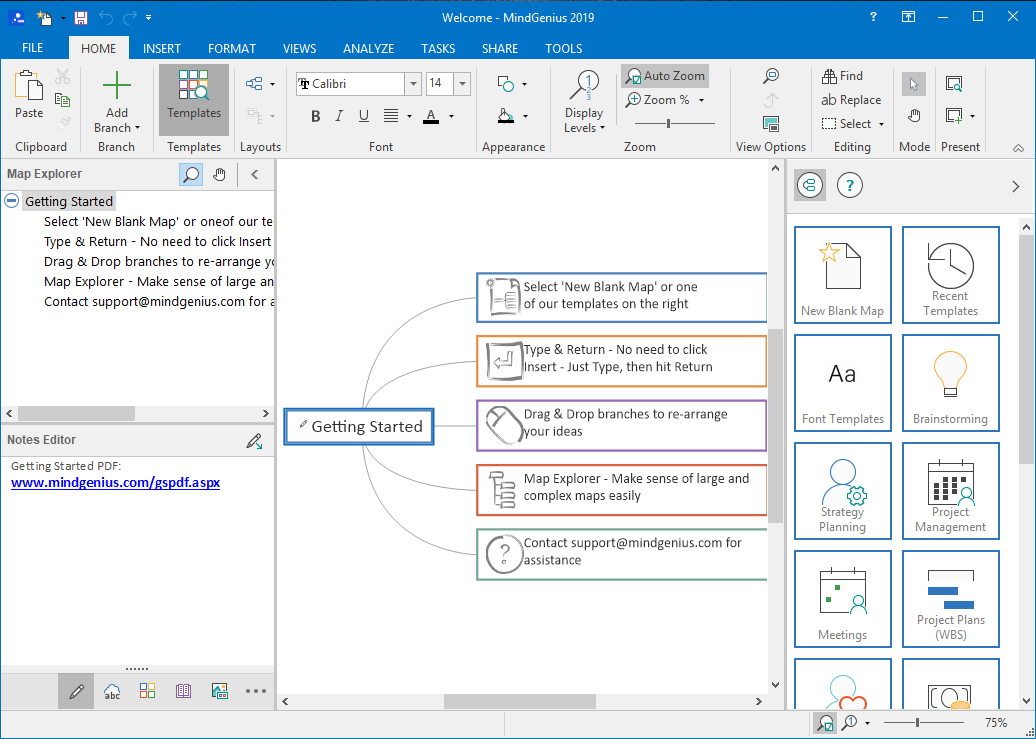Screen dimensions: 1036x739
Task: Toggle the auto zoom icon in status bar
Action: coord(825,723)
